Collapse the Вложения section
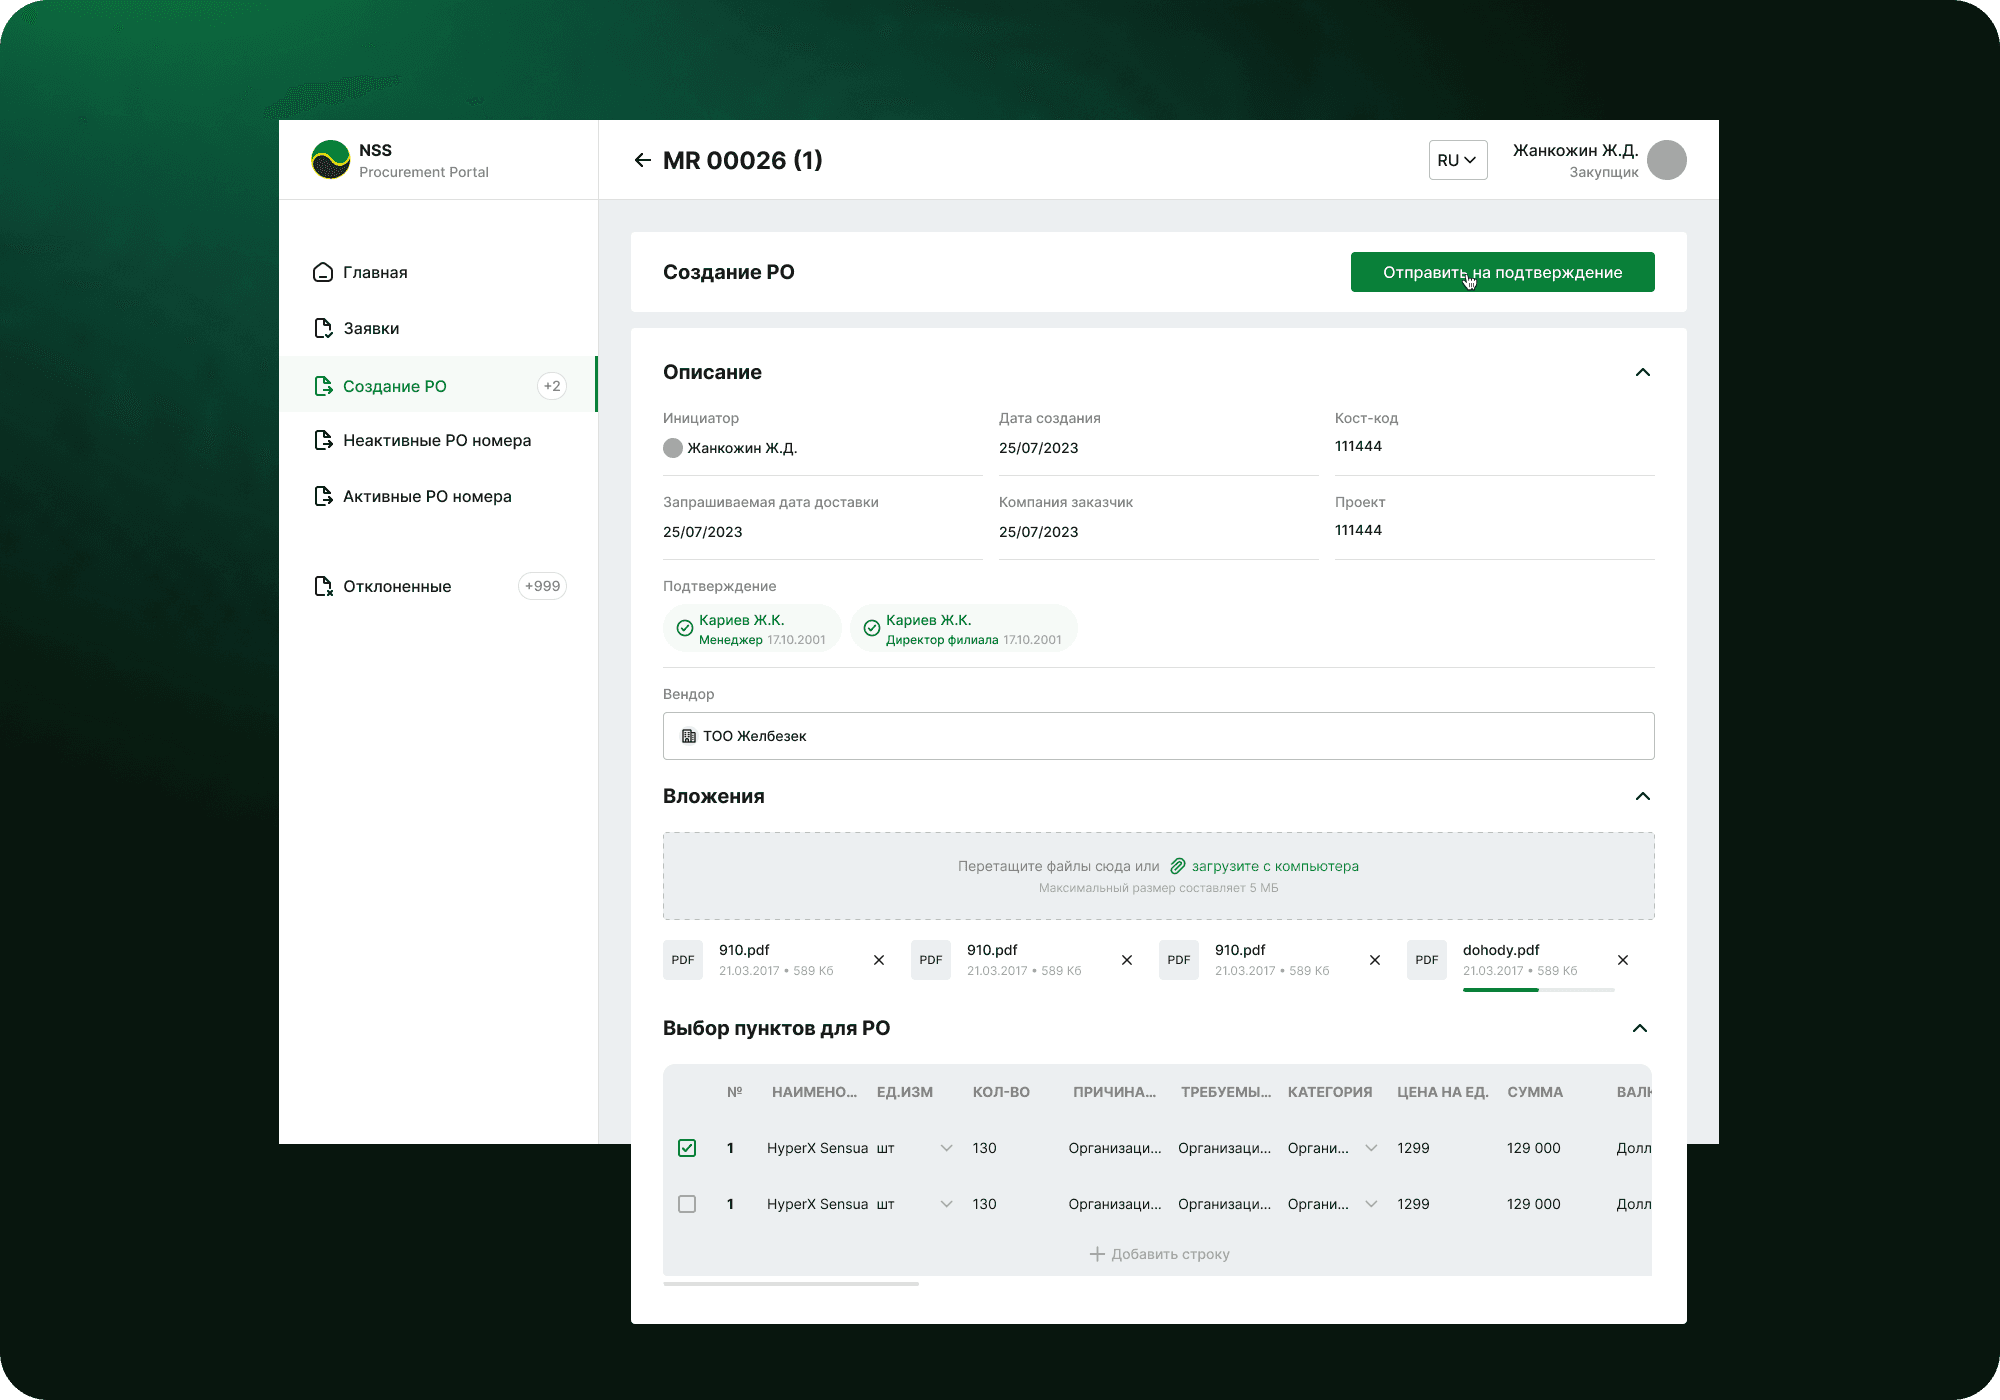Image resolution: width=2000 pixels, height=1400 pixels. click(1642, 796)
